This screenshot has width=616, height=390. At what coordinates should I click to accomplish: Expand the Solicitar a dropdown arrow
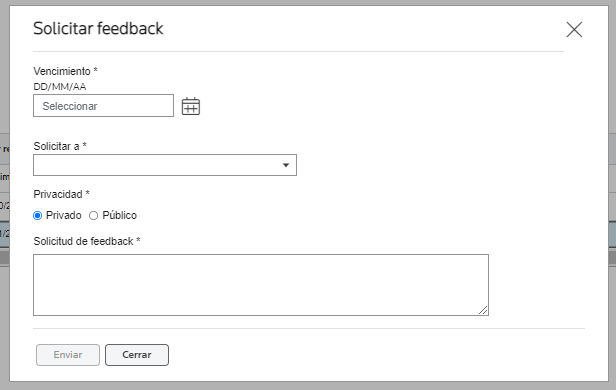pos(286,165)
